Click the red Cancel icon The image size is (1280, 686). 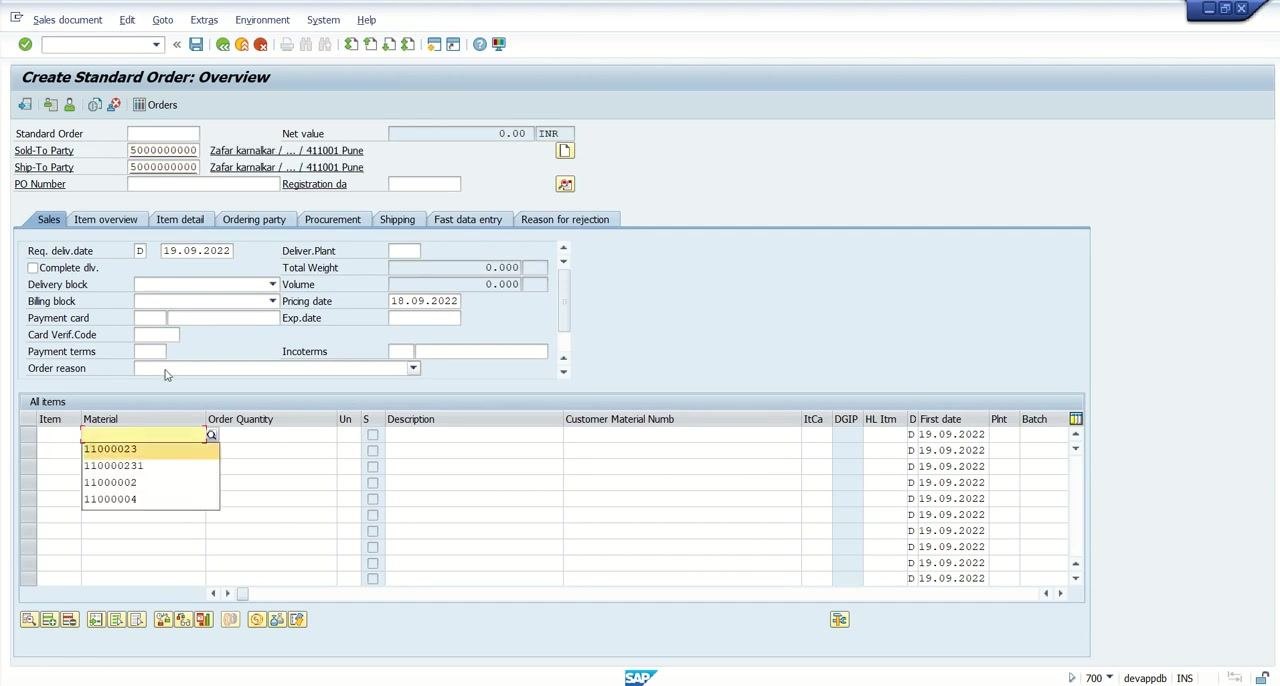(261, 44)
